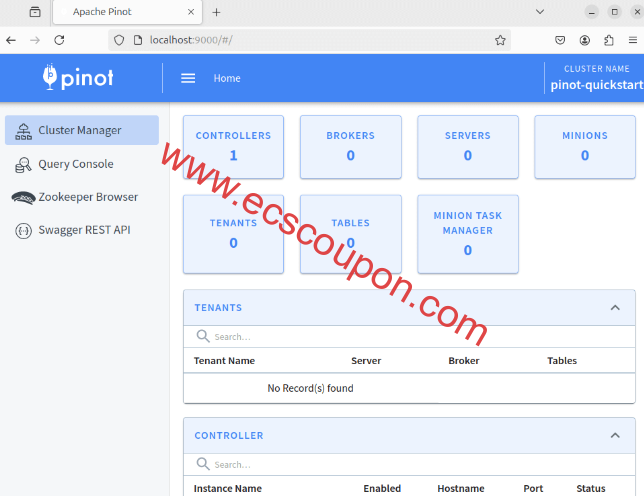
Task: Sort by Tenant Name column
Action: point(224,361)
